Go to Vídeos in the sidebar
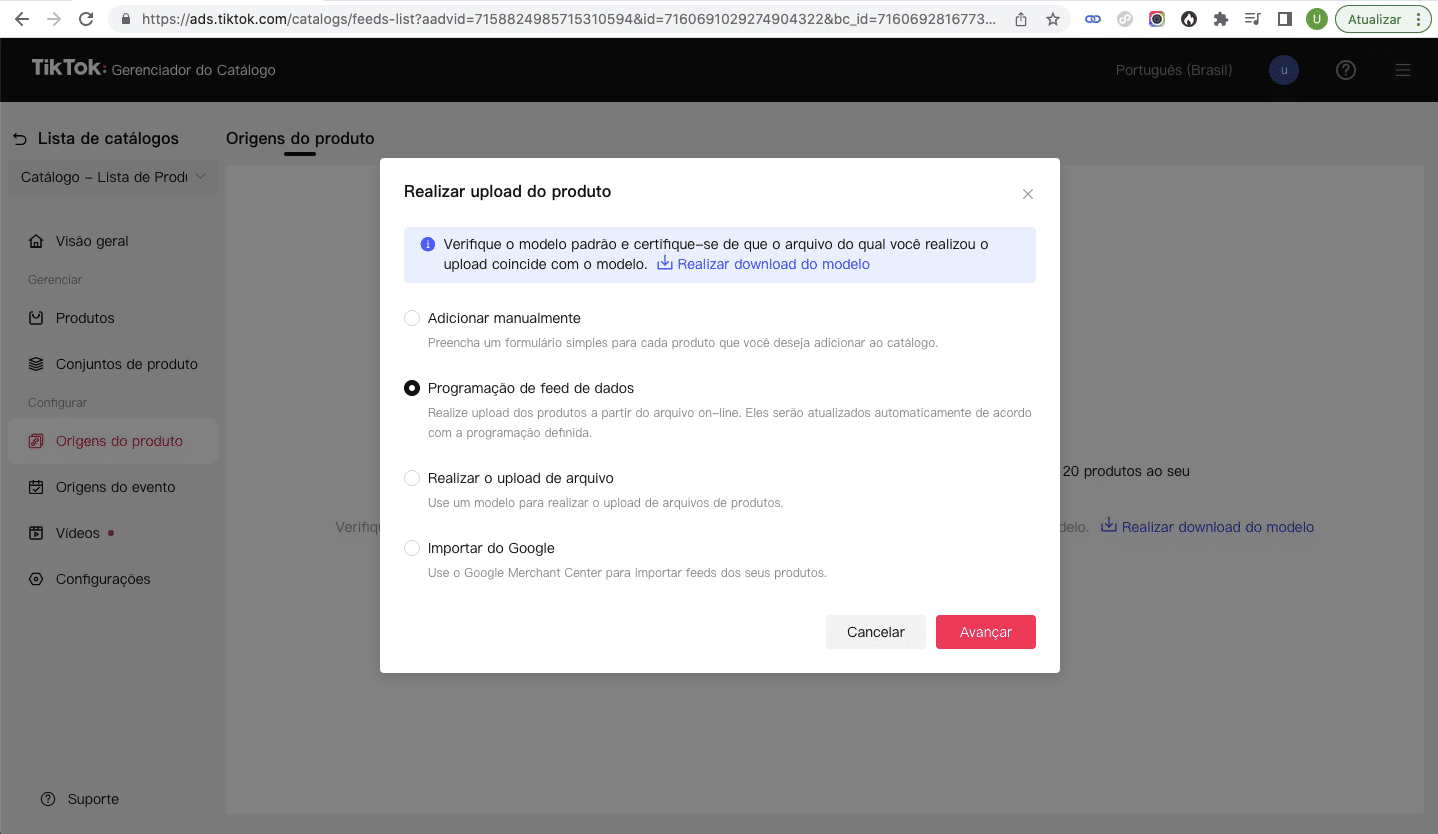 113,533
